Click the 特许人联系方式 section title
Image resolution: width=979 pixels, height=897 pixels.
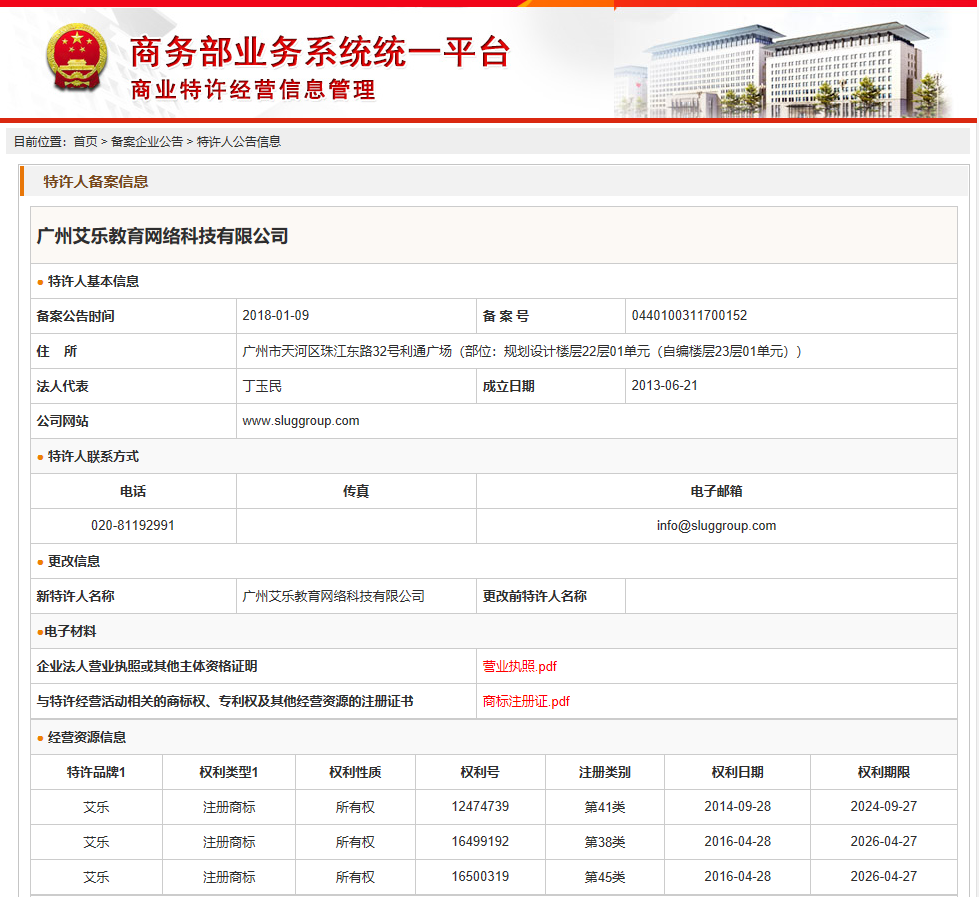[93, 456]
